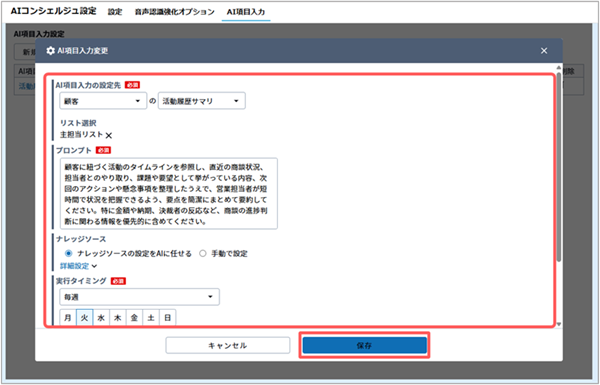Open the 顧客 dropdown

pos(103,101)
